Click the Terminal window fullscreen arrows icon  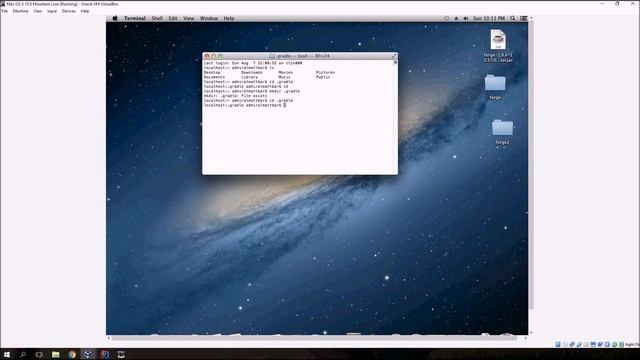point(394,56)
